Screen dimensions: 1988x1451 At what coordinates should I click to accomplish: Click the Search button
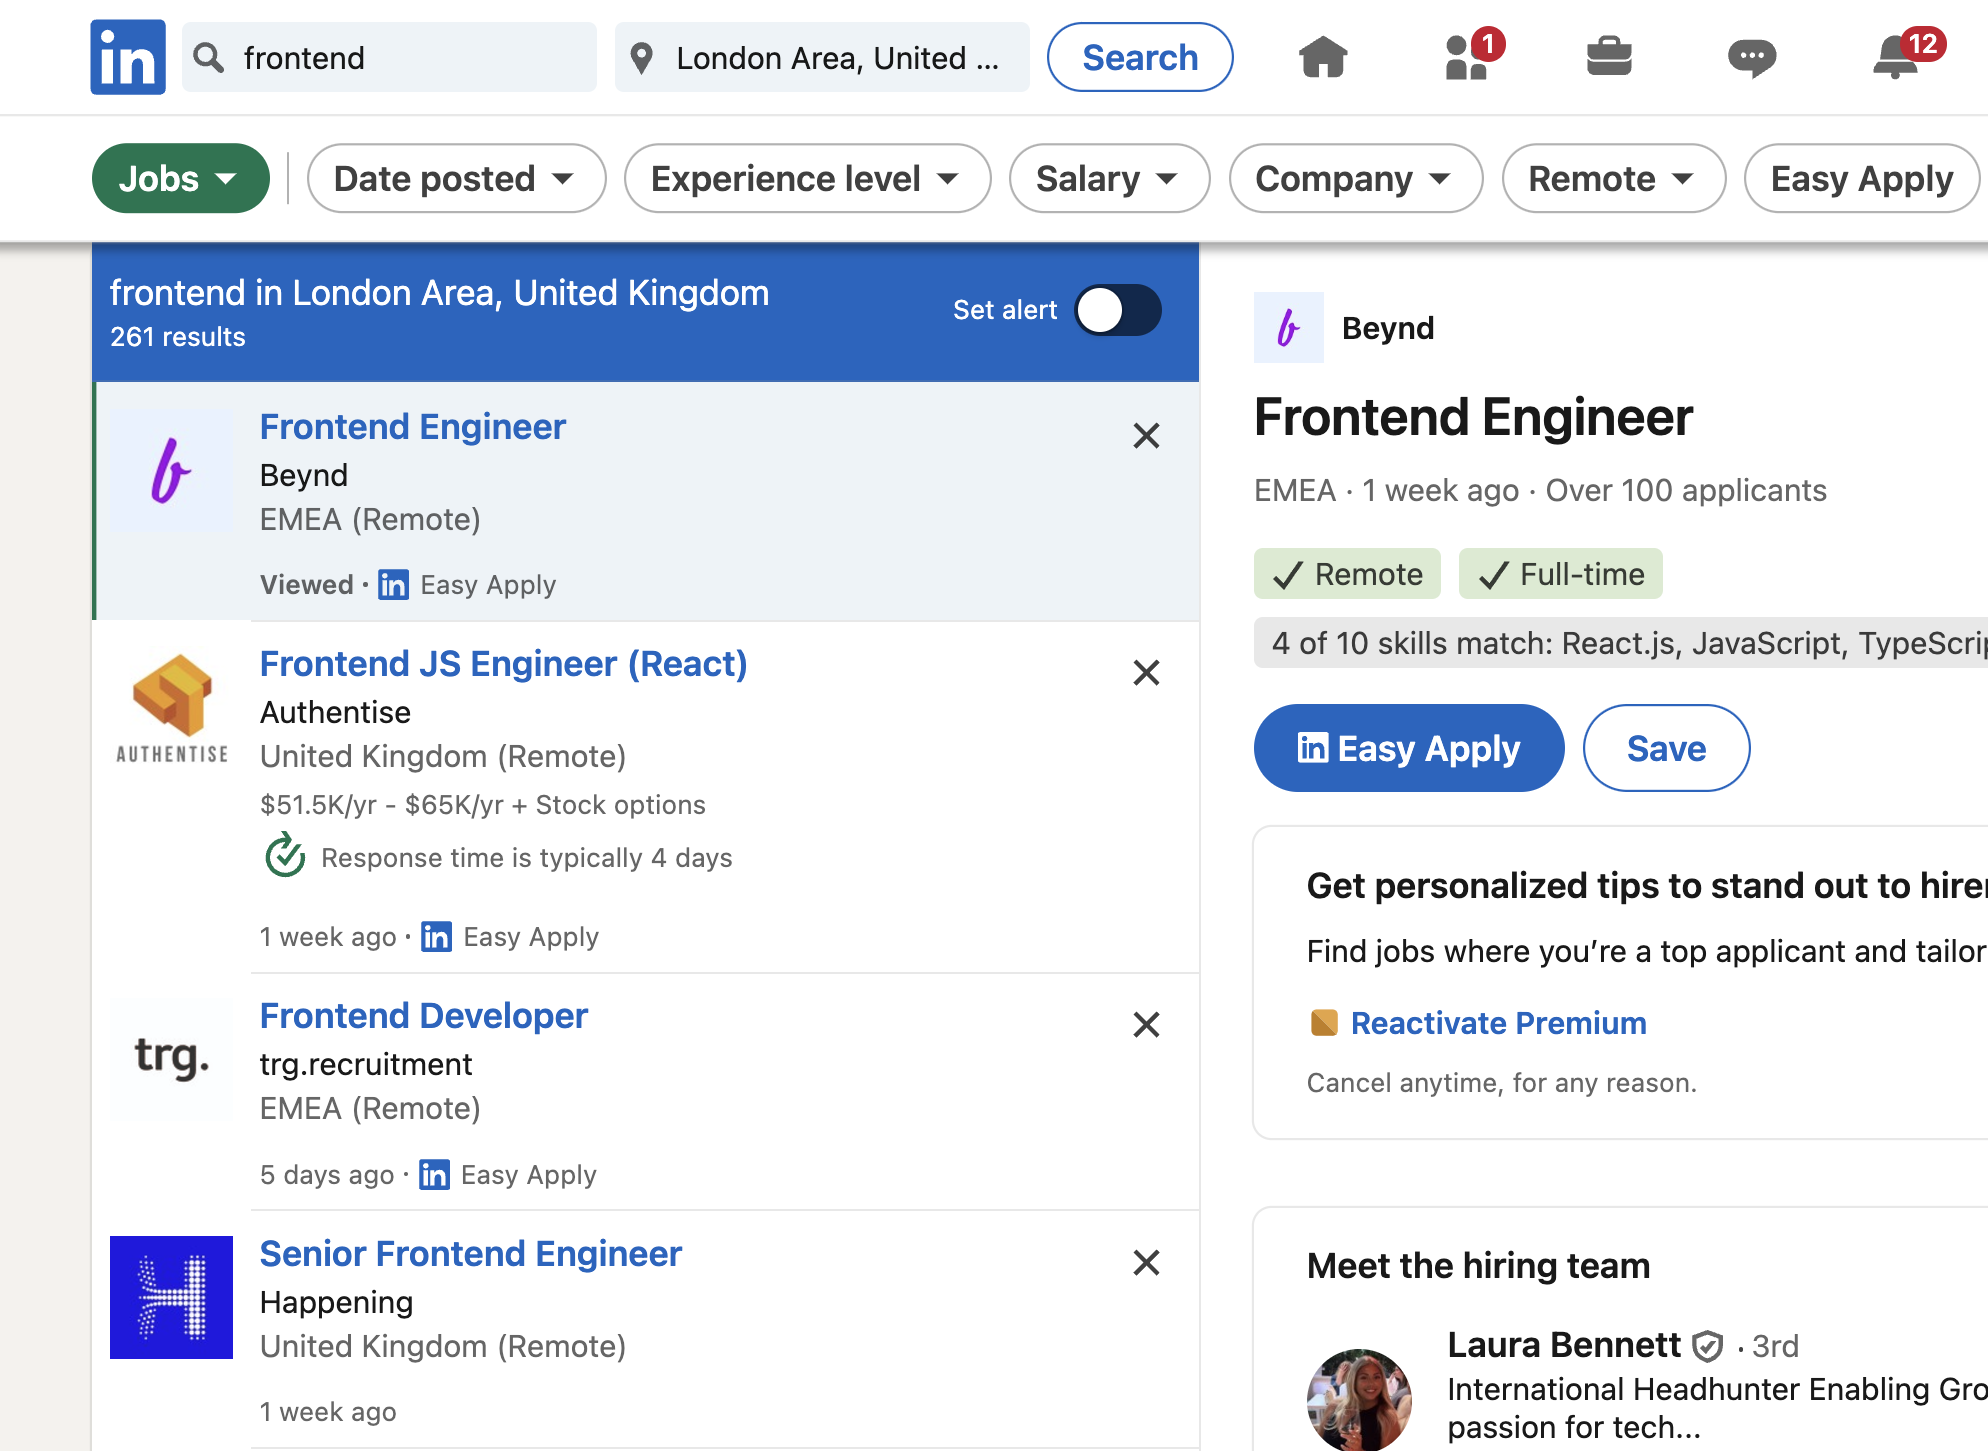pos(1140,57)
